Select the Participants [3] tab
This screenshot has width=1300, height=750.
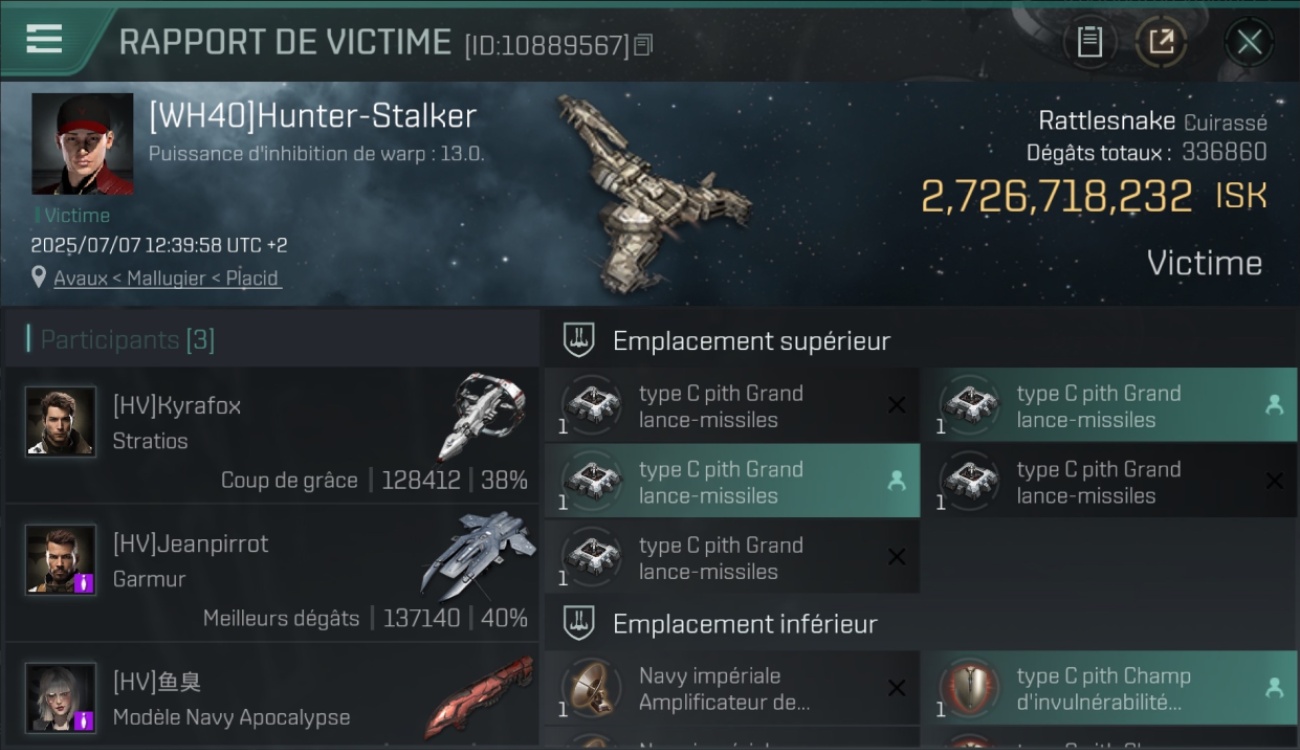click(127, 339)
